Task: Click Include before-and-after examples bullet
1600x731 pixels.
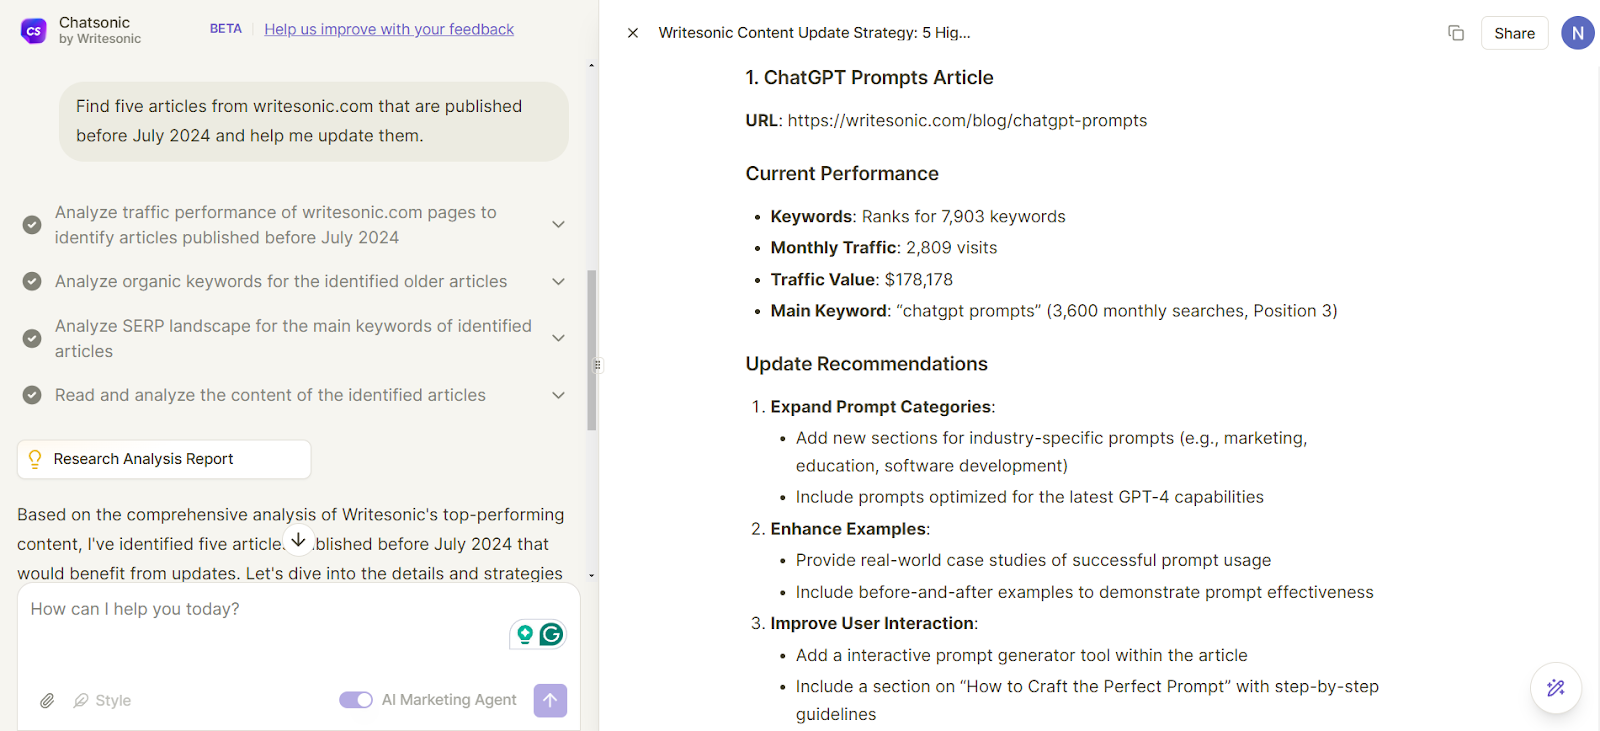Action: (1084, 593)
